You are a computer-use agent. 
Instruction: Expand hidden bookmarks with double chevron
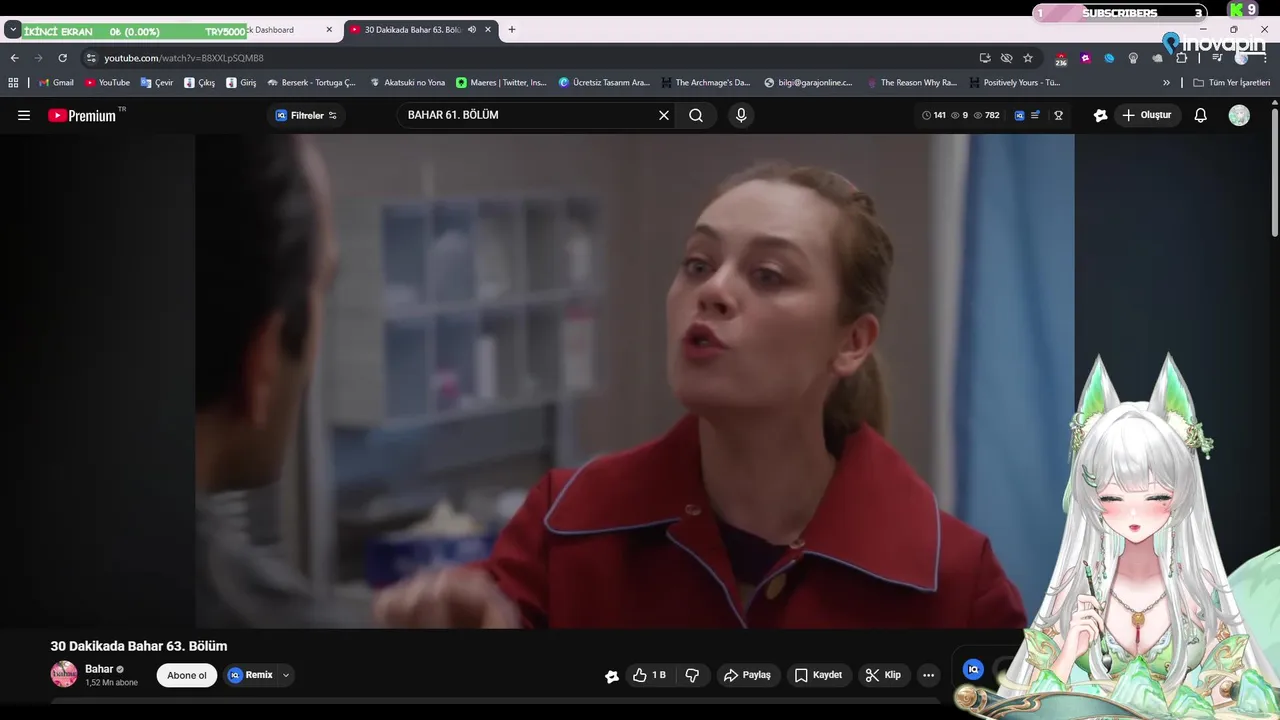tap(1166, 83)
